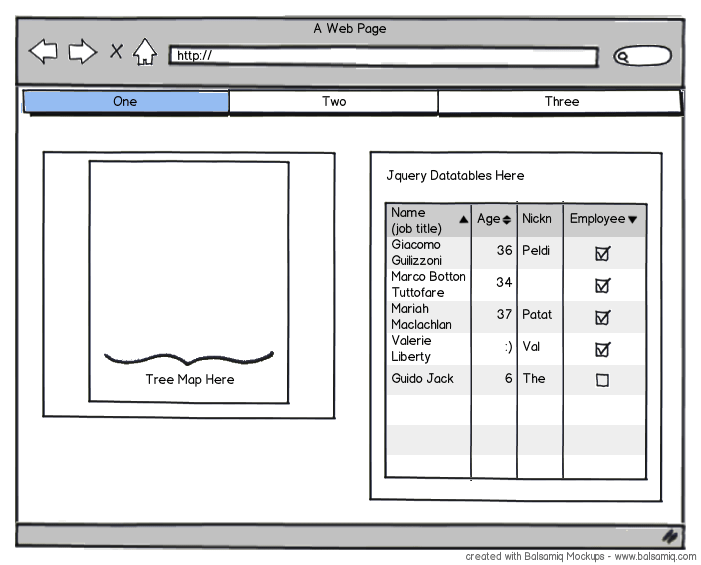The height and width of the screenshot is (565, 701).
Task: Sort the Age column
Action: tap(494, 219)
